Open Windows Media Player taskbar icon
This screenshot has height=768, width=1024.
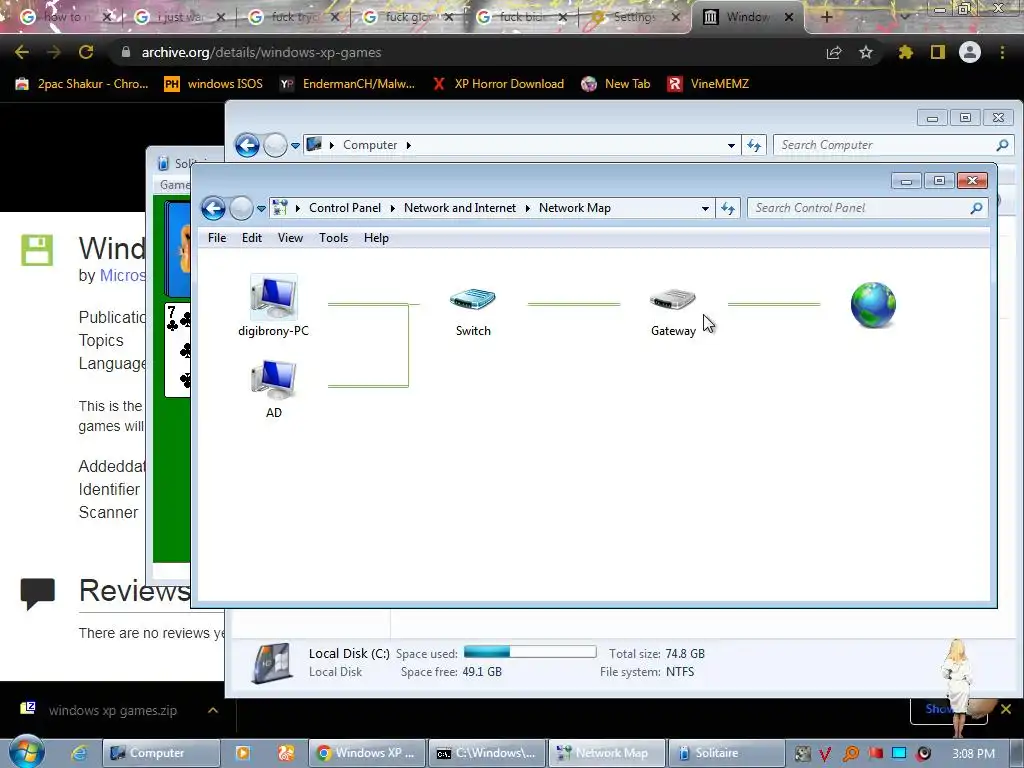click(242, 753)
